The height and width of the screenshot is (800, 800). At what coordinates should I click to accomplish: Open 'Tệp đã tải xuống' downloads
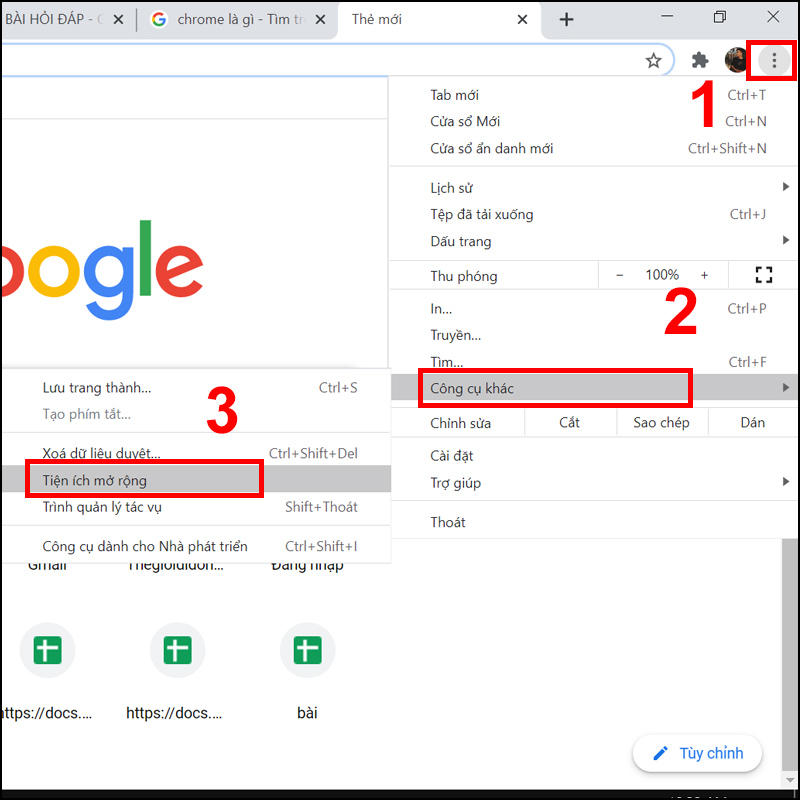pos(594,214)
